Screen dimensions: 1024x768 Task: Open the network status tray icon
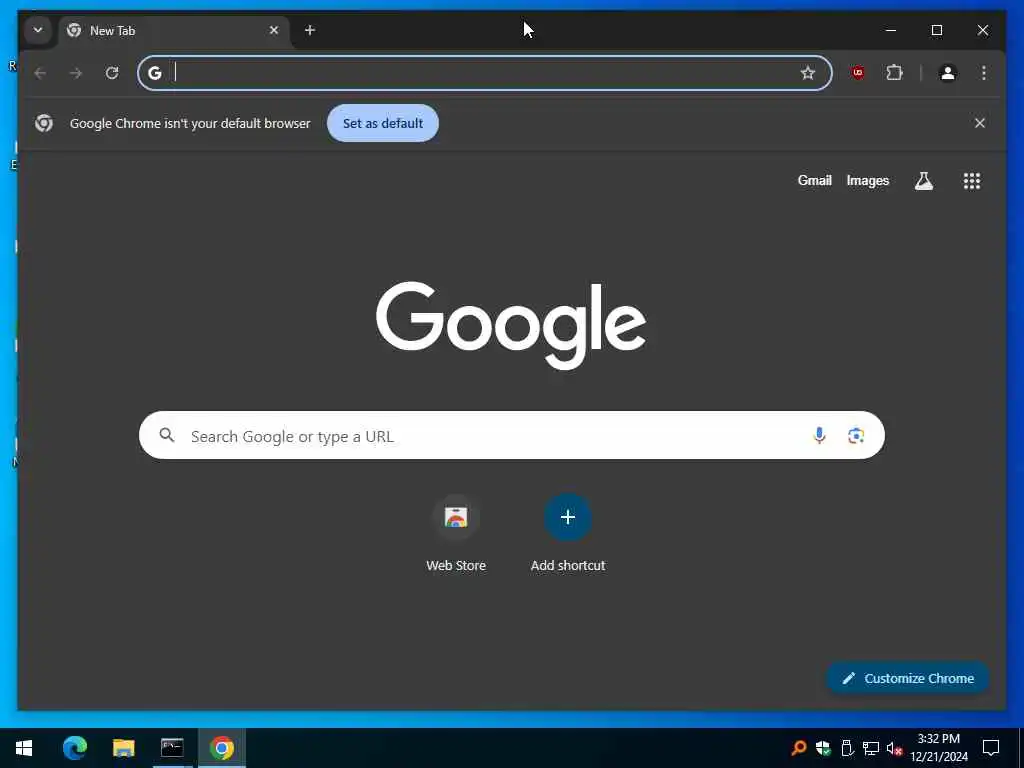pos(871,748)
